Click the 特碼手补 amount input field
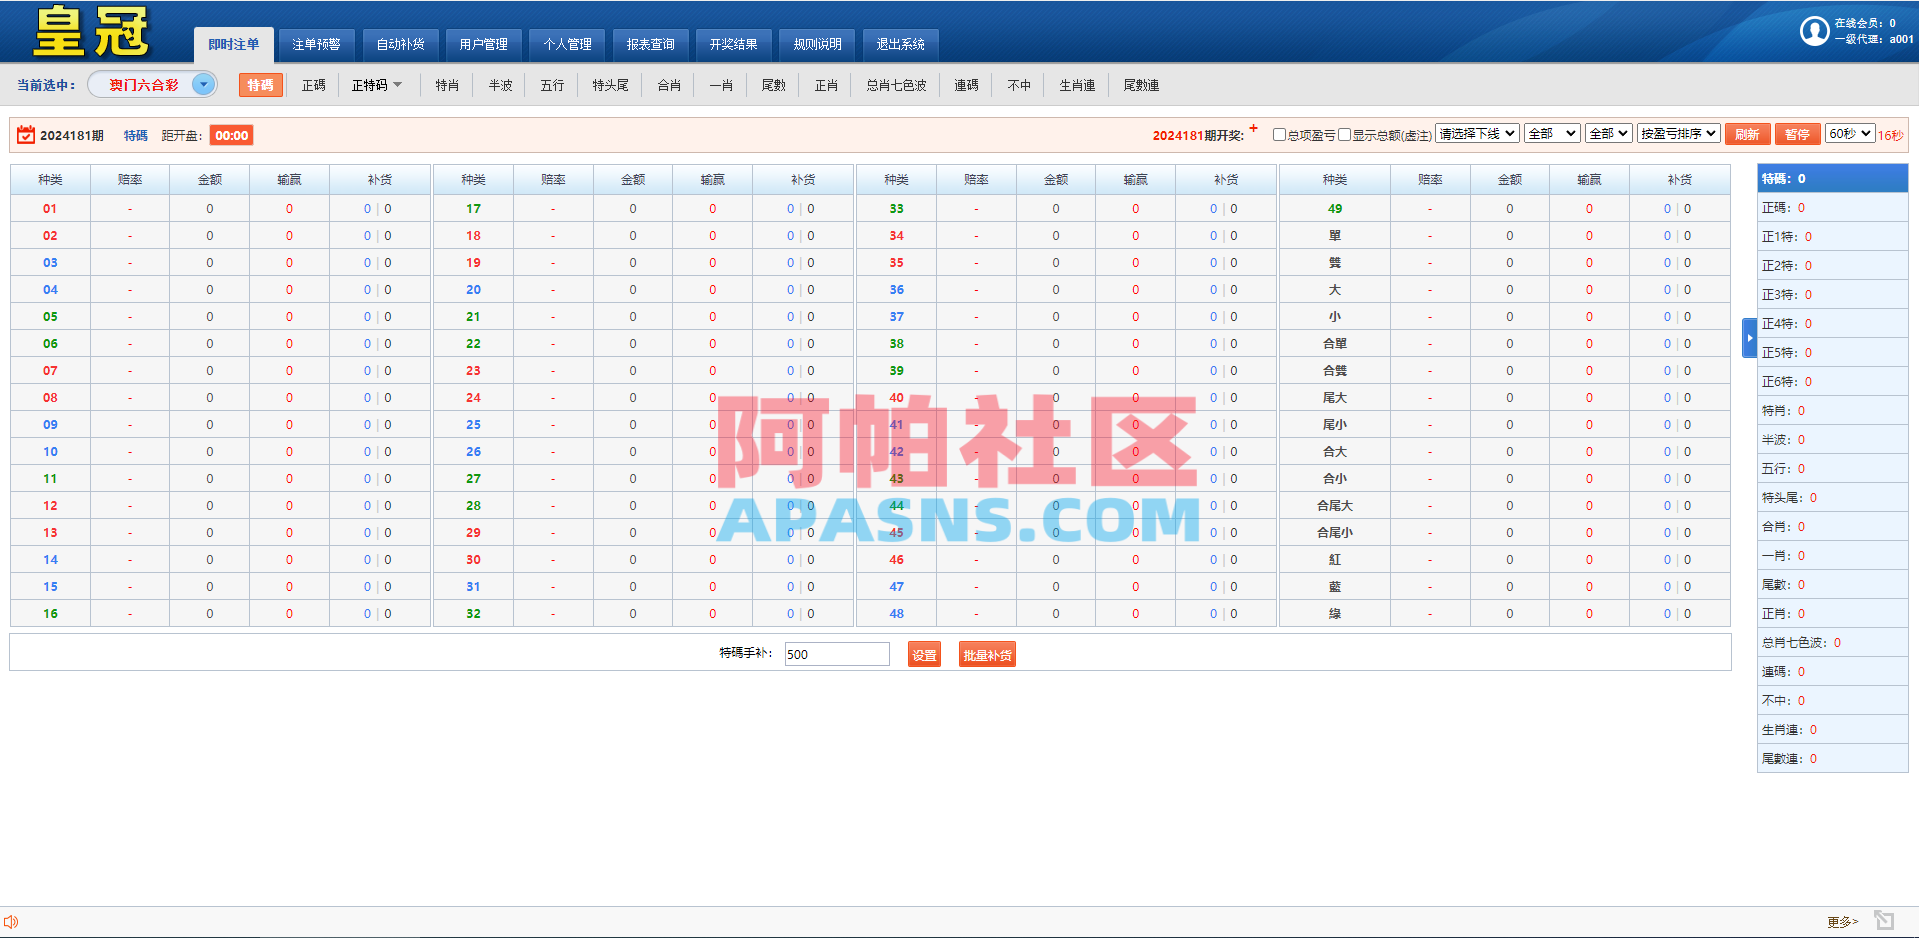This screenshot has height=938, width=1919. click(x=836, y=654)
